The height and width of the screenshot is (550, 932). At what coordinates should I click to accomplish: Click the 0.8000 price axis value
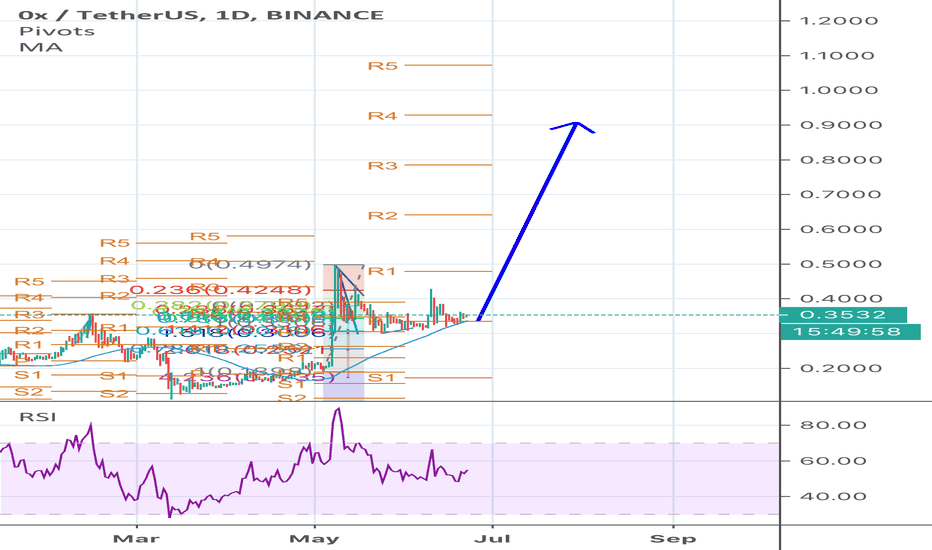(840, 159)
